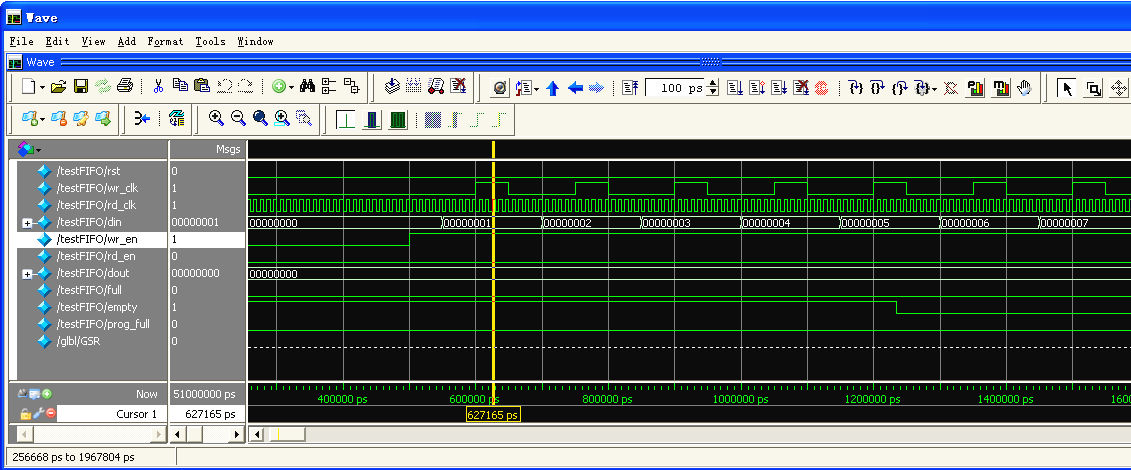This screenshot has height=470, width=1131.
Task: Click the run length stepper up arrow
Action: pos(713,84)
